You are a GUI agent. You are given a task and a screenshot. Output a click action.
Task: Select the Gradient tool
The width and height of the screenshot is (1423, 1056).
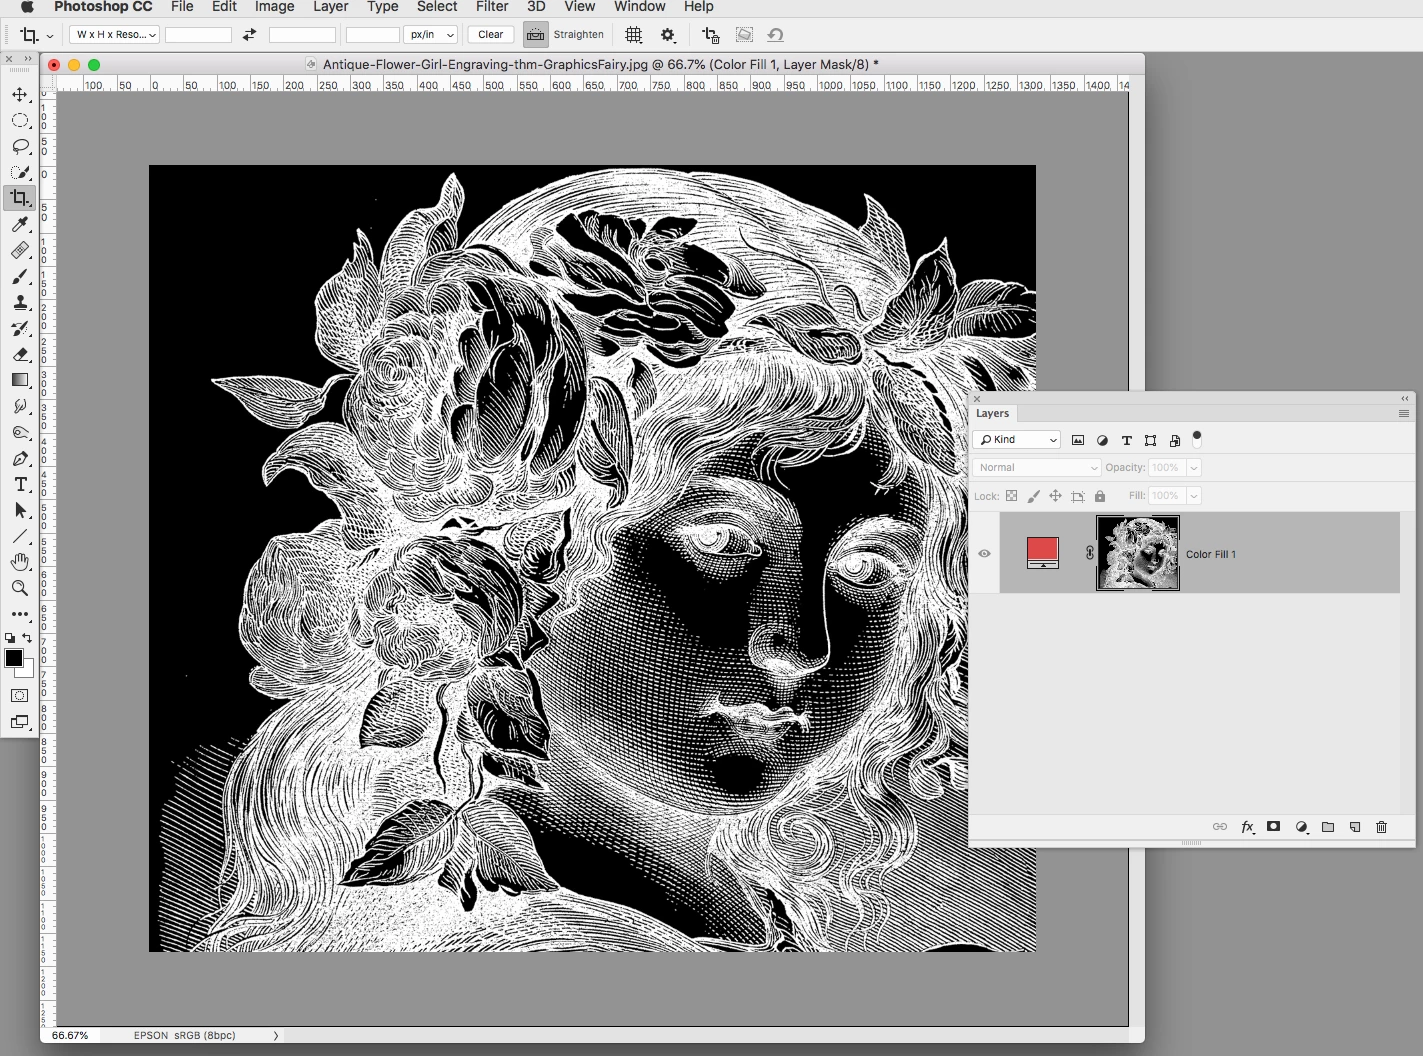coord(20,380)
